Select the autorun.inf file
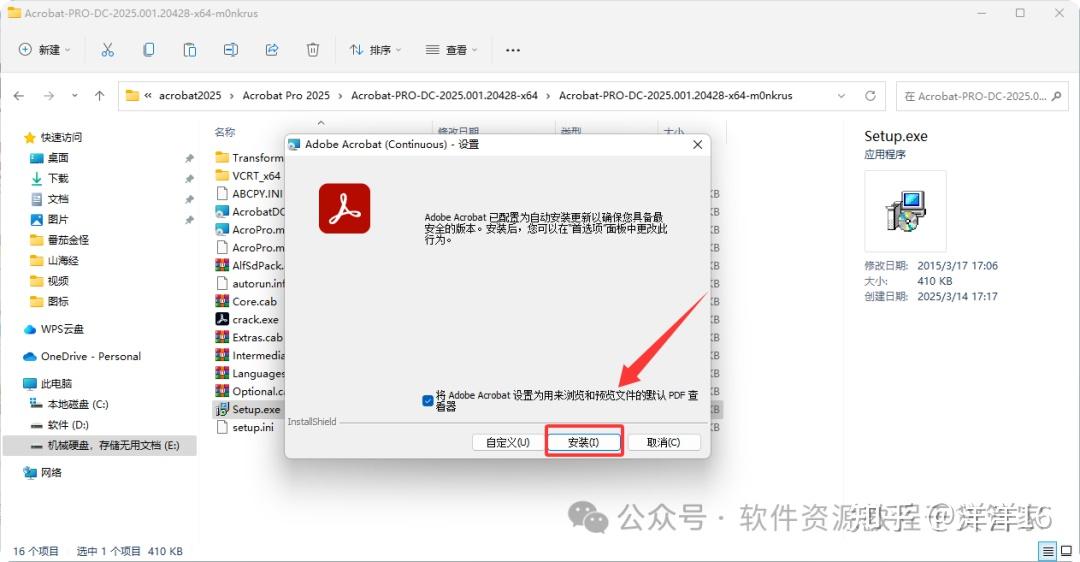 [x=249, y=283]
